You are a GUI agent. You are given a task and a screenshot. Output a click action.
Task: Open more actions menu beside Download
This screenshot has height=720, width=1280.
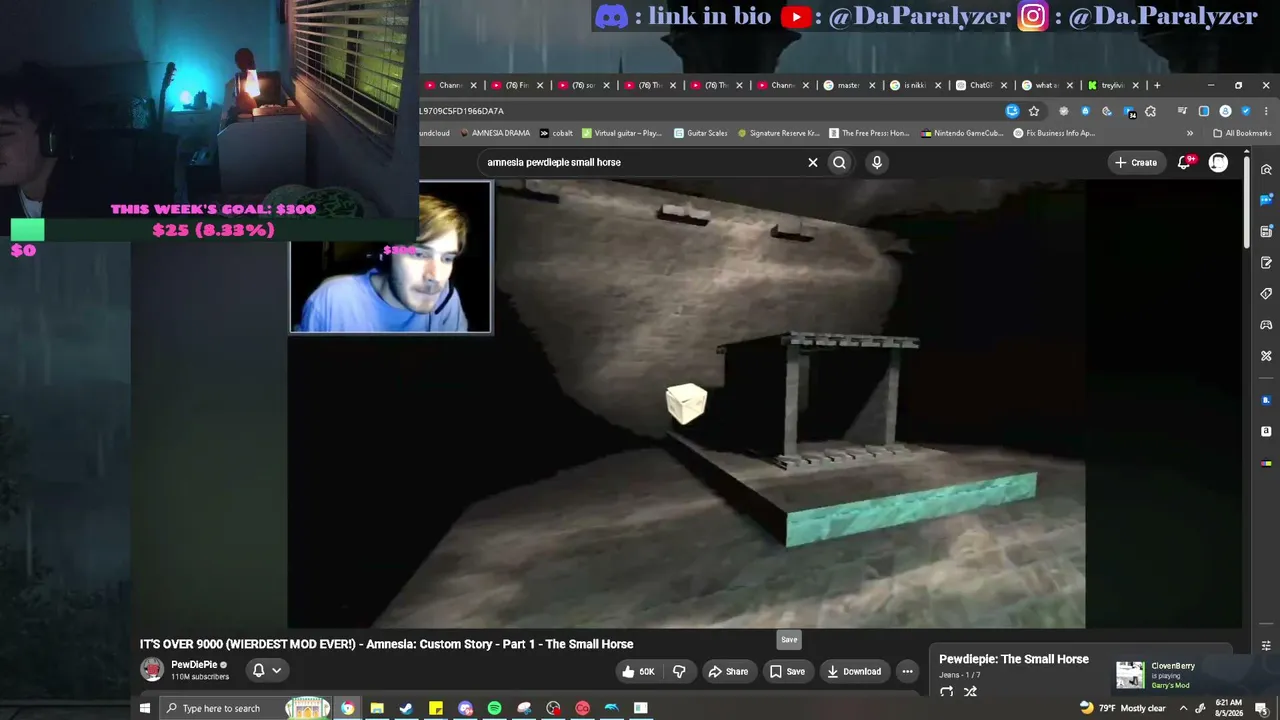pyautogui.click(x=907, y=671)
